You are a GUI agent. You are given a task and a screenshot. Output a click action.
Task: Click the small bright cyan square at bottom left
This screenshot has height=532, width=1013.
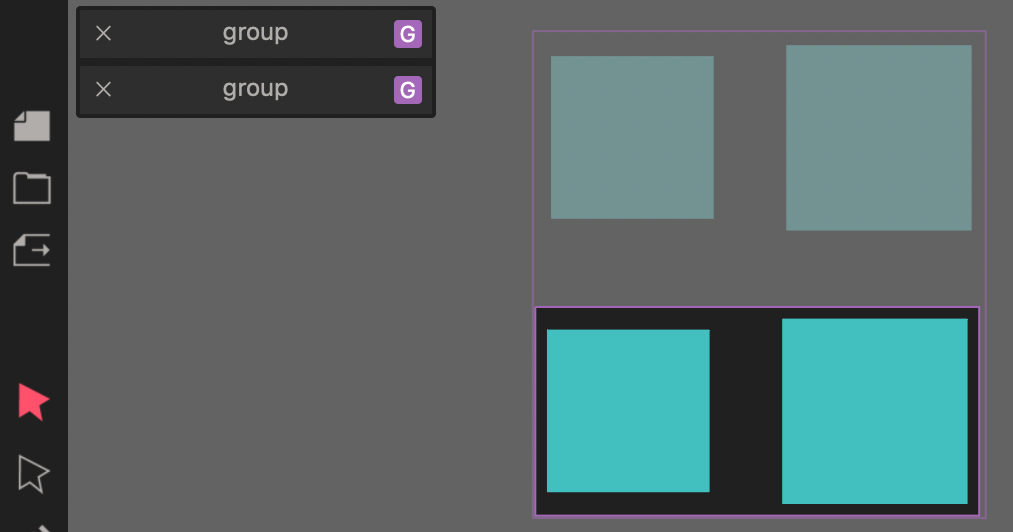[628, 410]
